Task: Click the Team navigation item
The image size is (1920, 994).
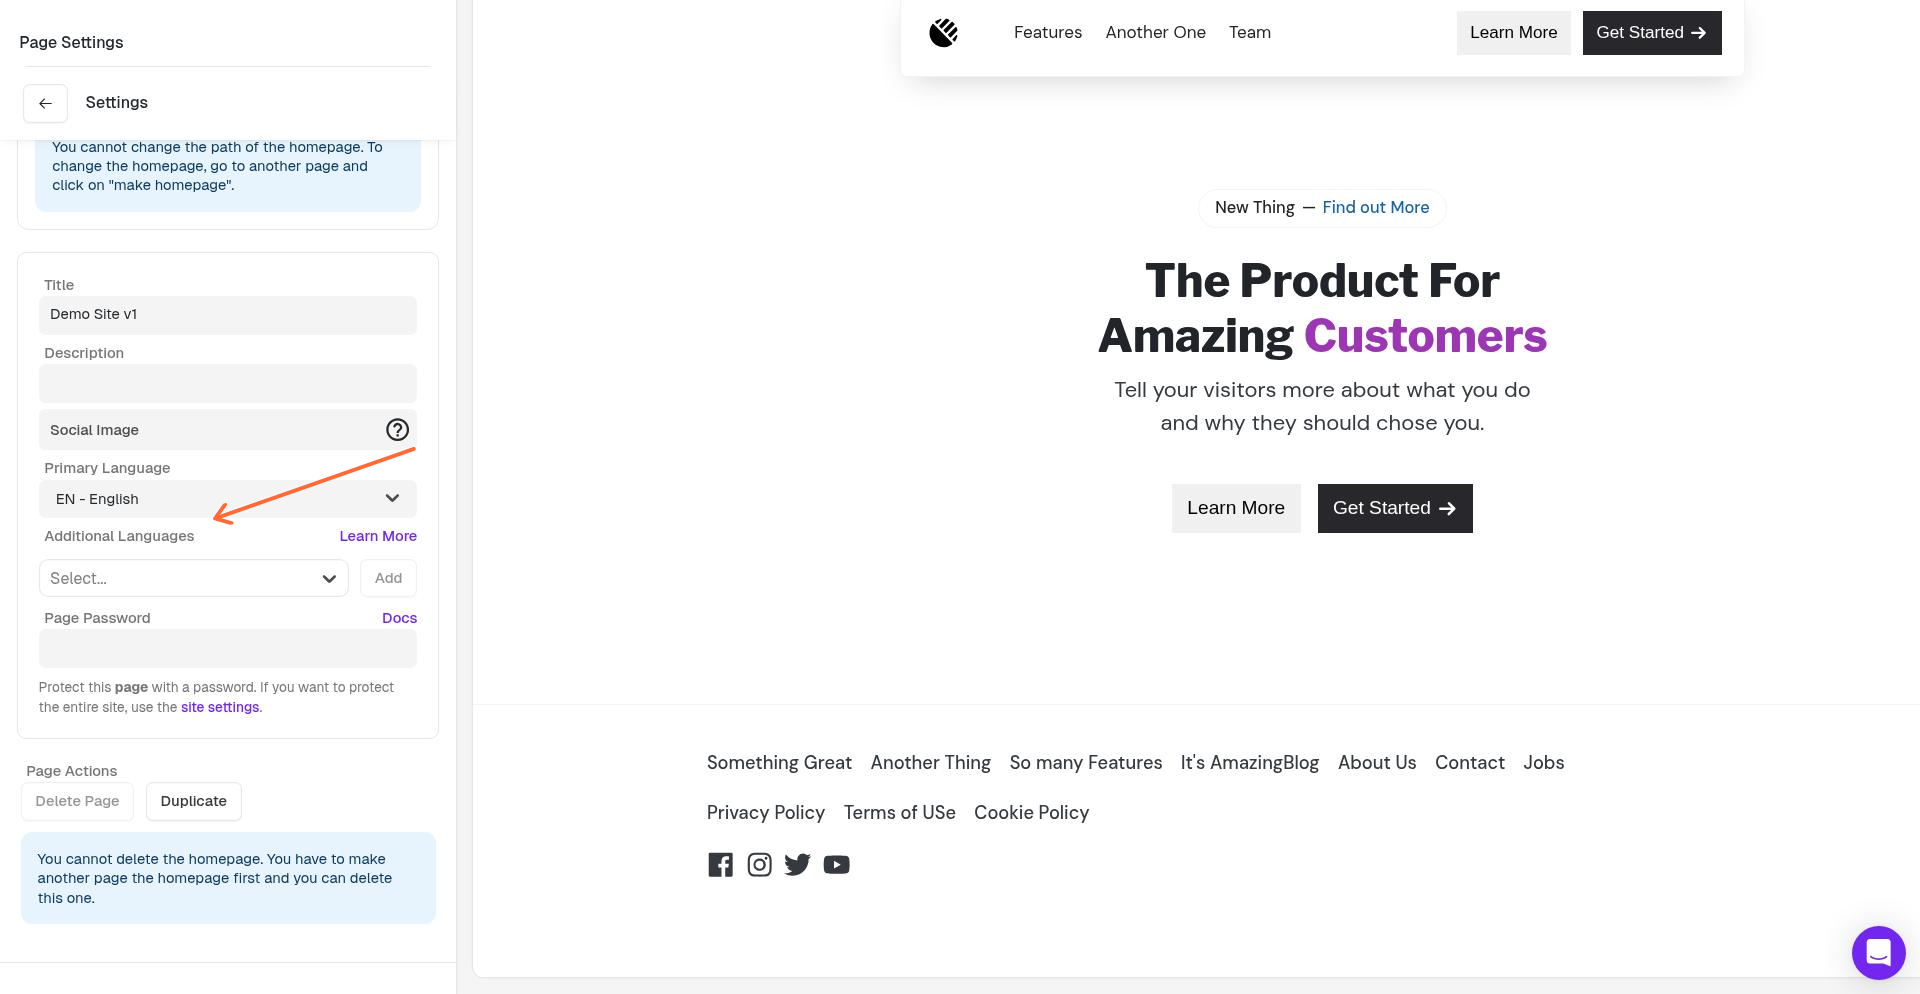Action: 1249,33
